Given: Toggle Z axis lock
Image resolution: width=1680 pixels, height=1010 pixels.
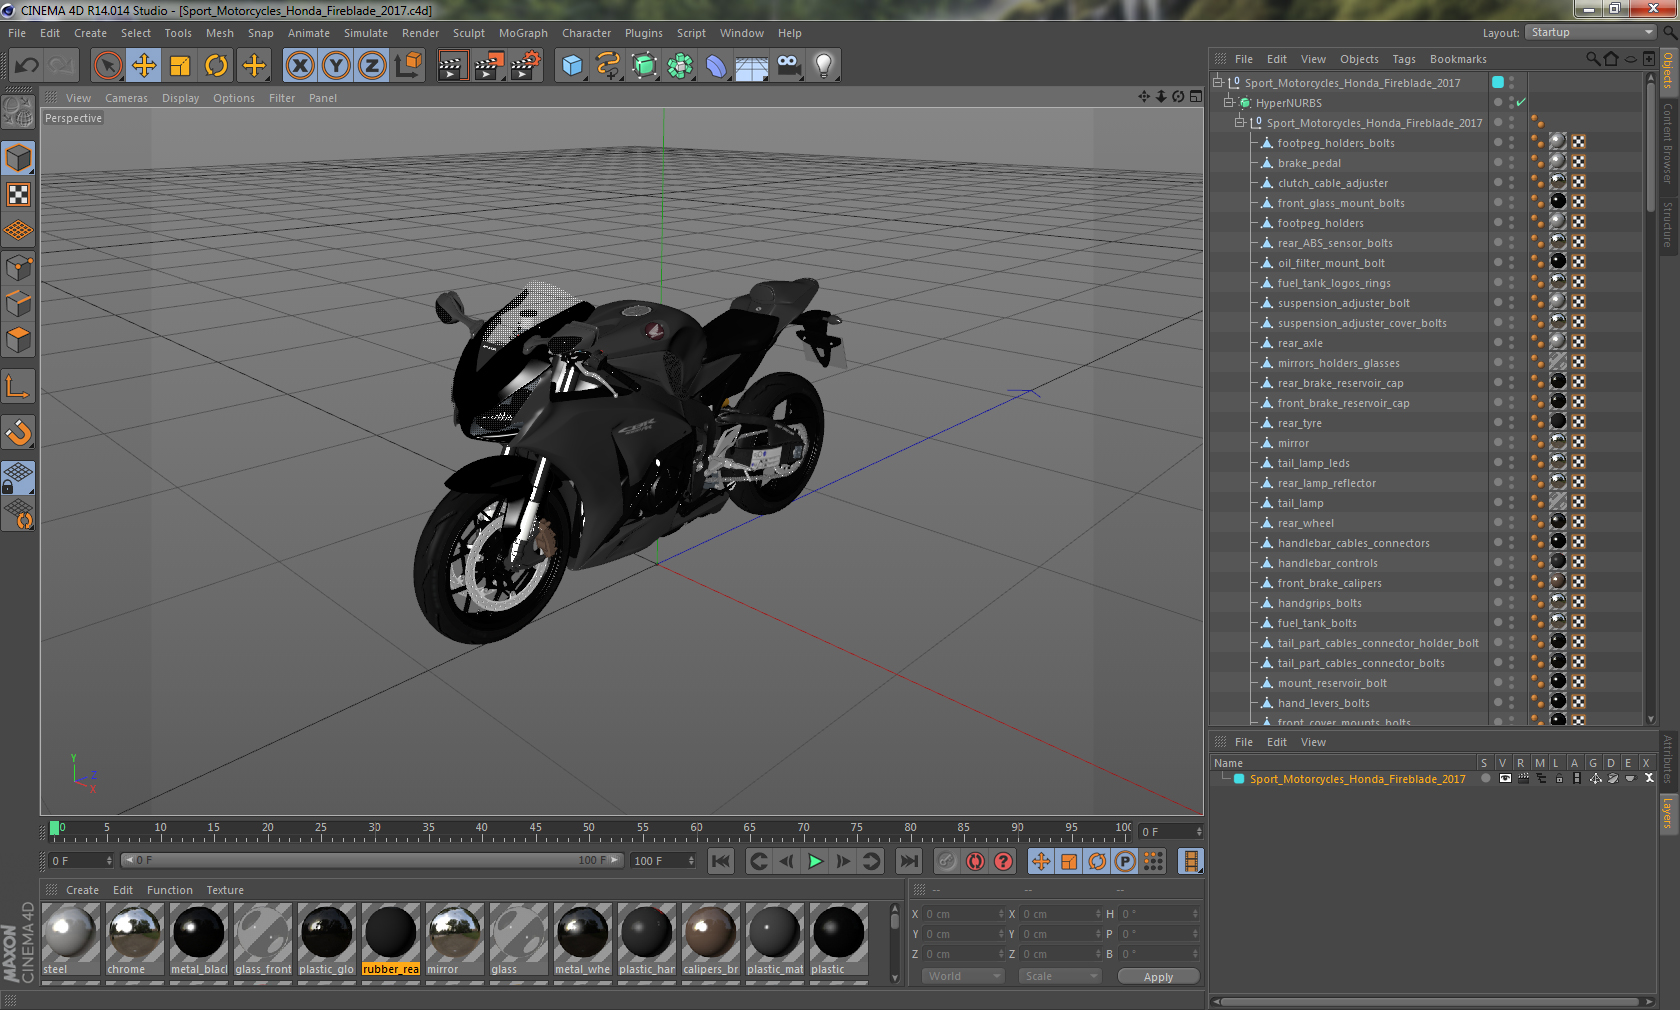Looking at the screenshot, I should (x=372, y=66).
